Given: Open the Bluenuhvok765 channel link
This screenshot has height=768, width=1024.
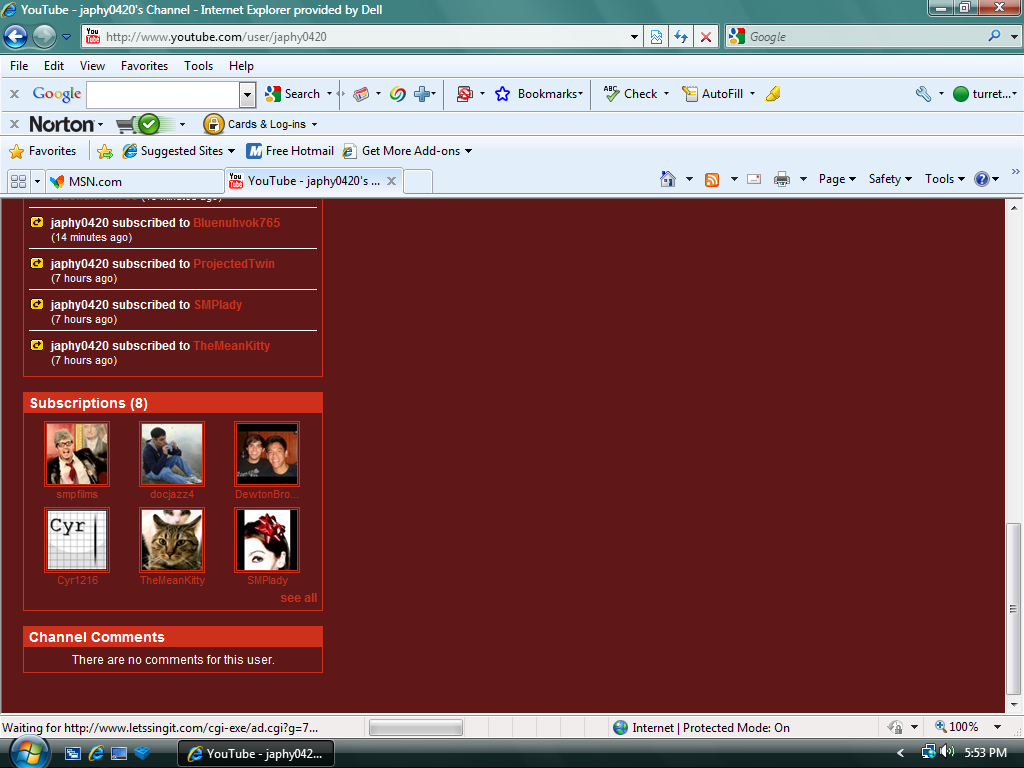Looking at the screenshot, I should point(236,223).
